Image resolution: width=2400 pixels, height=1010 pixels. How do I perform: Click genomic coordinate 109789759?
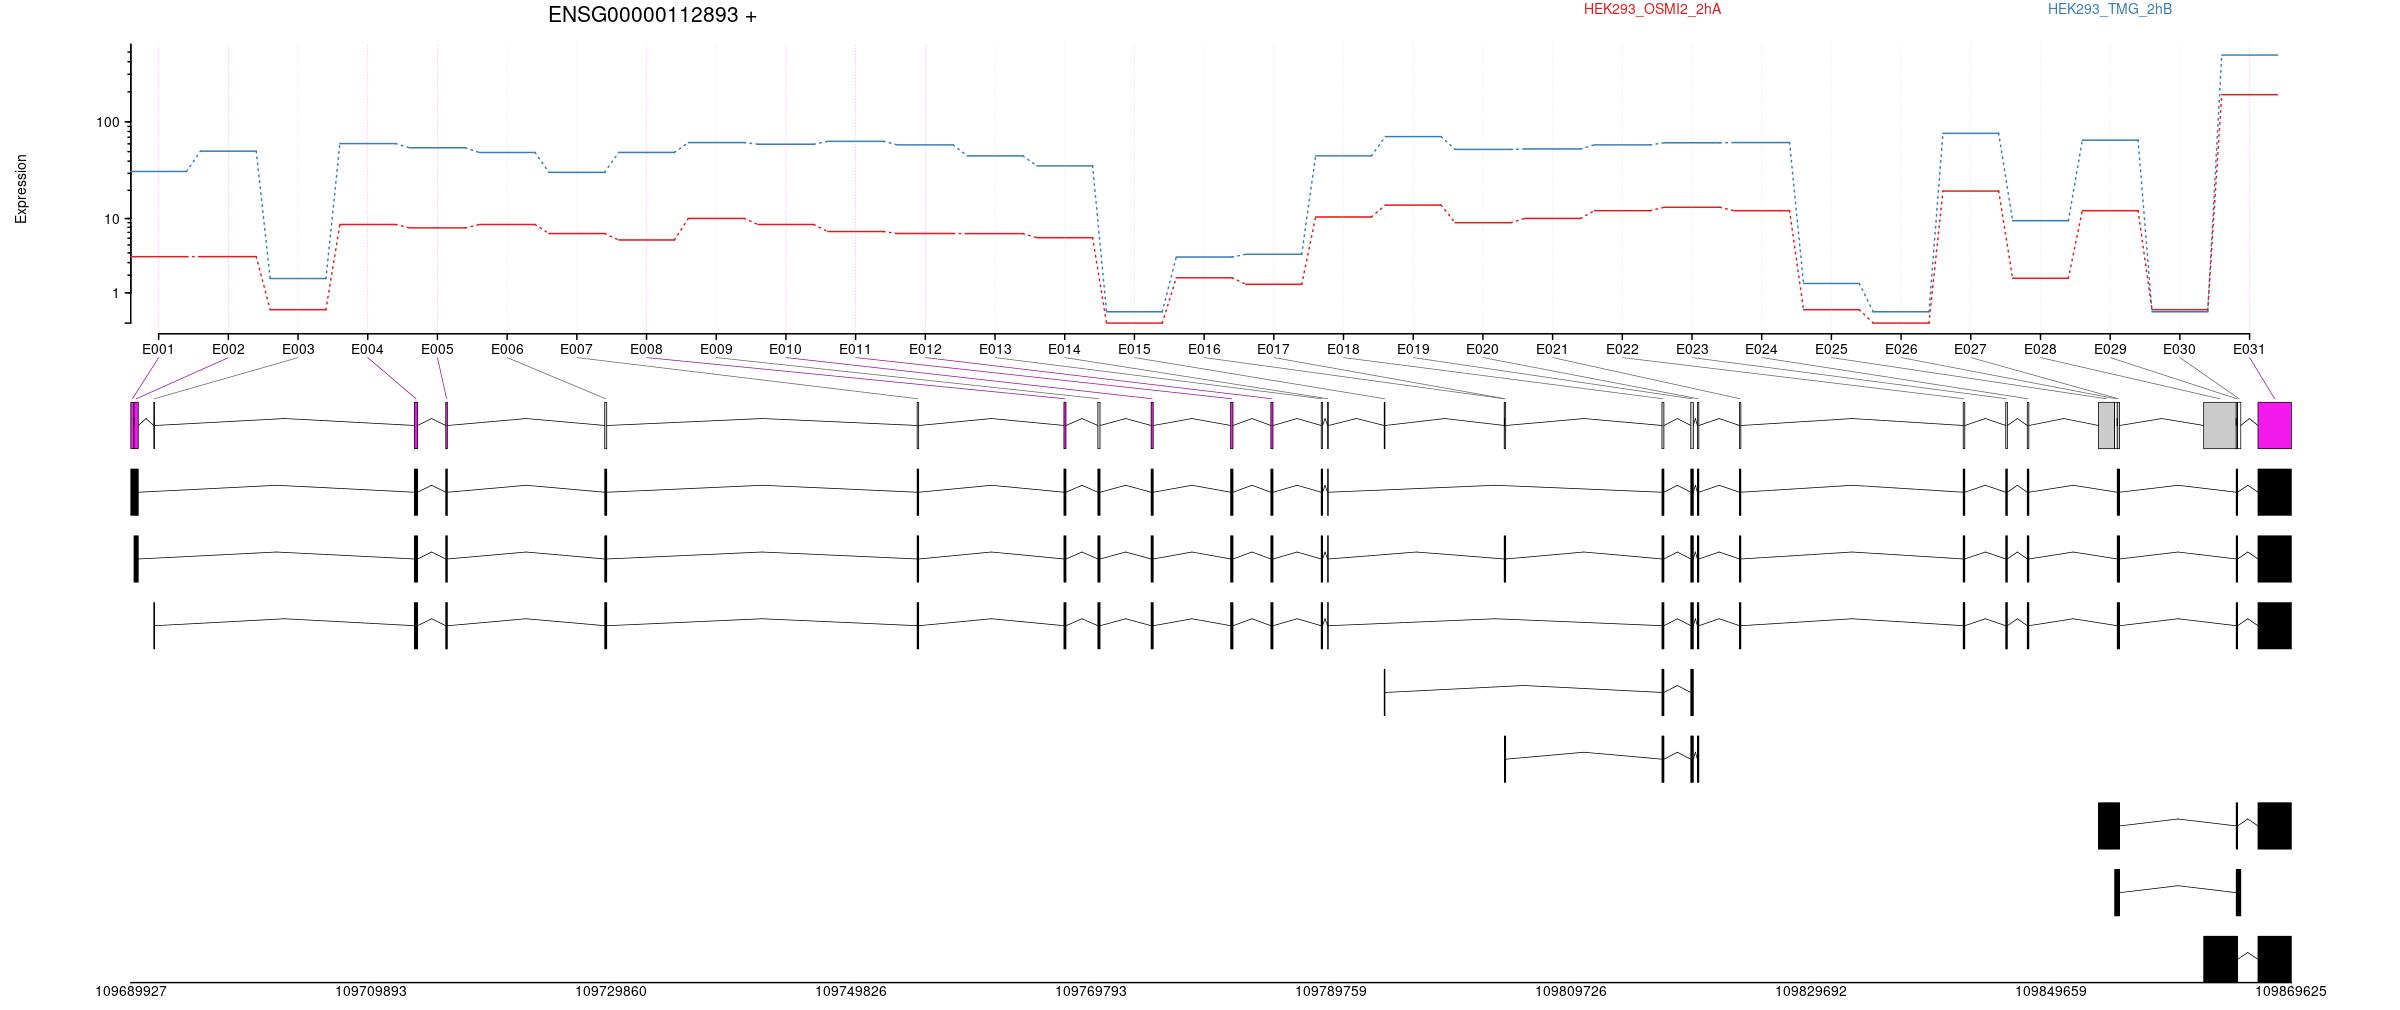tap(1331, 991)
